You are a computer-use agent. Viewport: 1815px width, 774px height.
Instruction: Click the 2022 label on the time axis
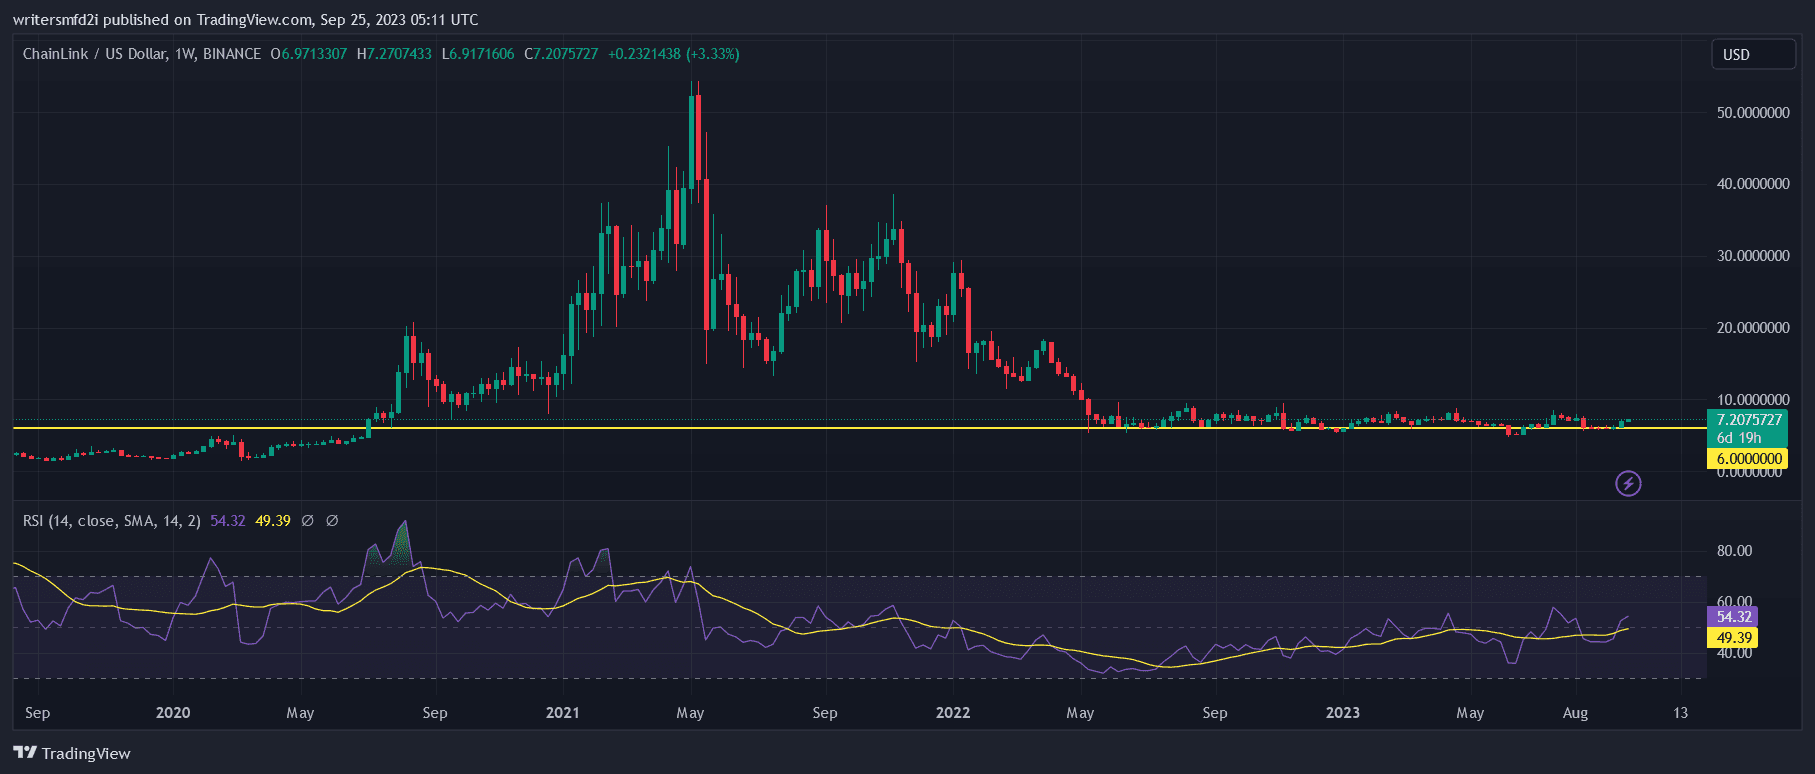(x=952, y=713)
